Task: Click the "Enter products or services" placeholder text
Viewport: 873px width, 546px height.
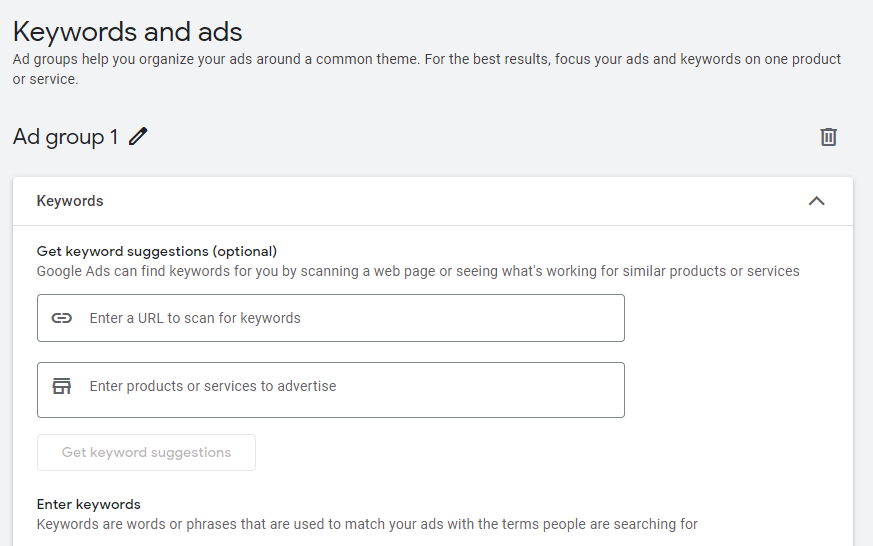Action: click(x=213, y=386)
